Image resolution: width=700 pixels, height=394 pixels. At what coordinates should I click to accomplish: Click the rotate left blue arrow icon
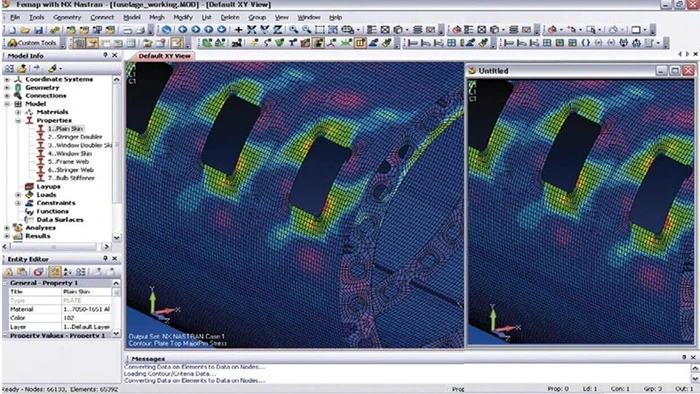pyautogui.click(x=183, y=30)
